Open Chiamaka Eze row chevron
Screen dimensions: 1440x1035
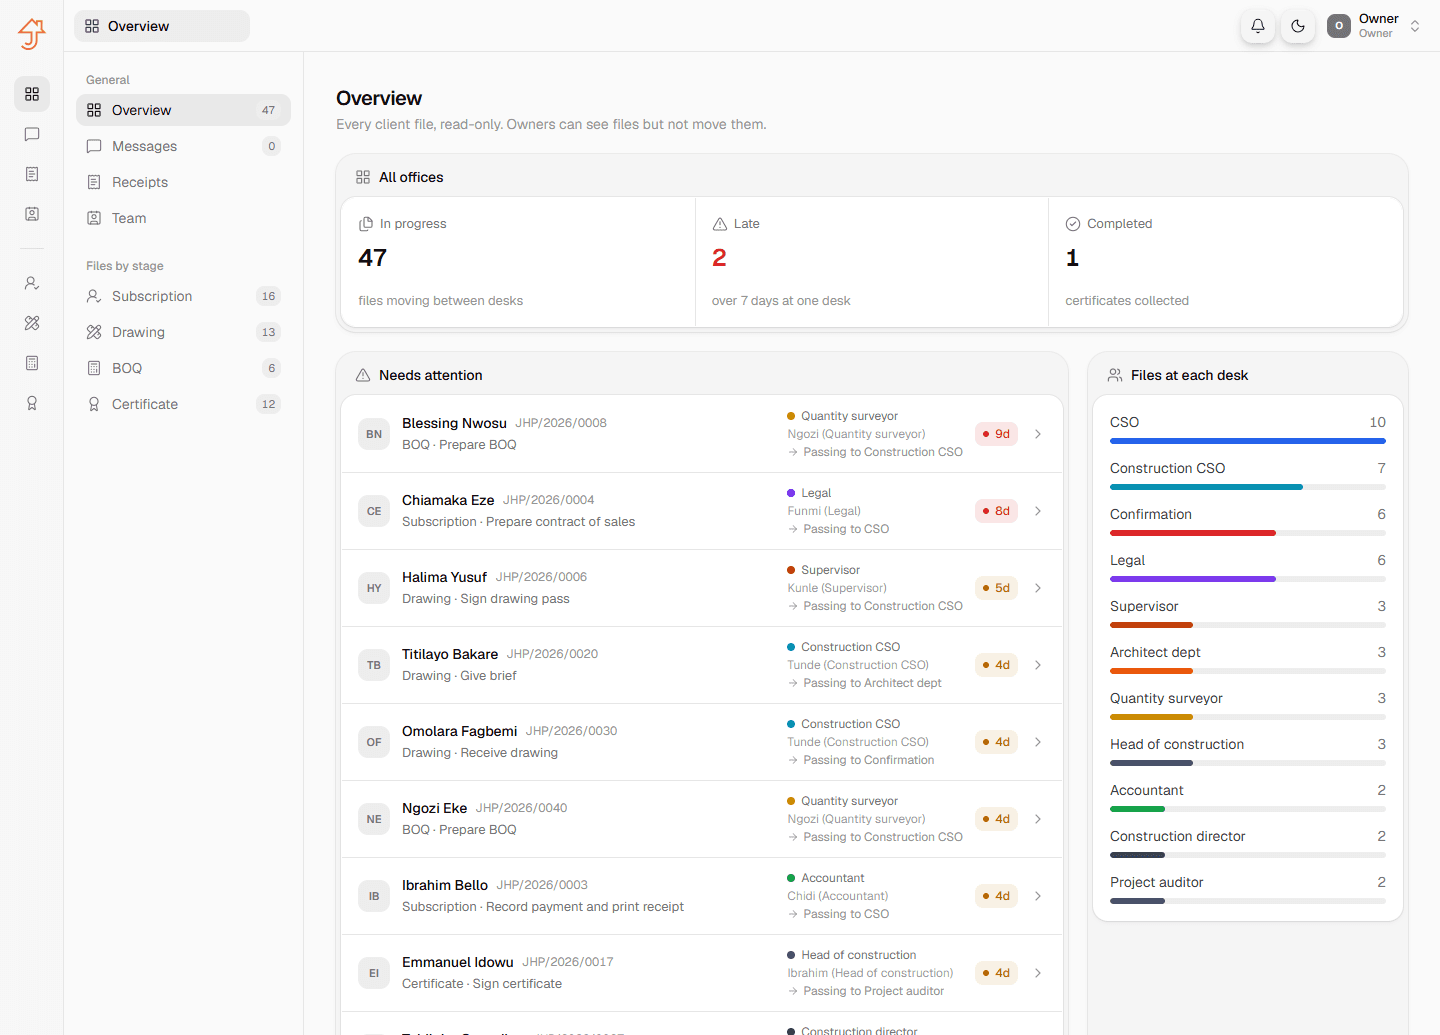[x=1038, y=511]
